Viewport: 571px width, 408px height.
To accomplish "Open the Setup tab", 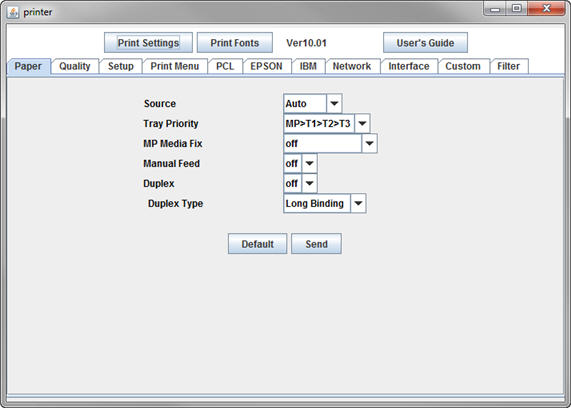I will pos(121,66).
